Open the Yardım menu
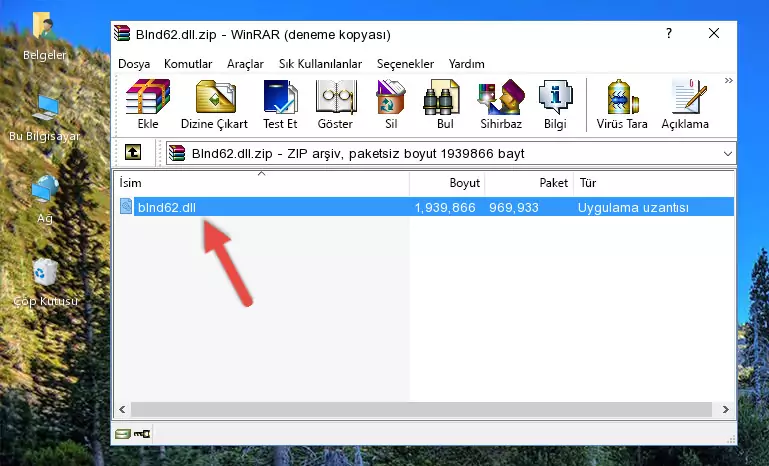The height and width of the screenshot is (466, 769). pyautogui.click(x=466, y=64)
